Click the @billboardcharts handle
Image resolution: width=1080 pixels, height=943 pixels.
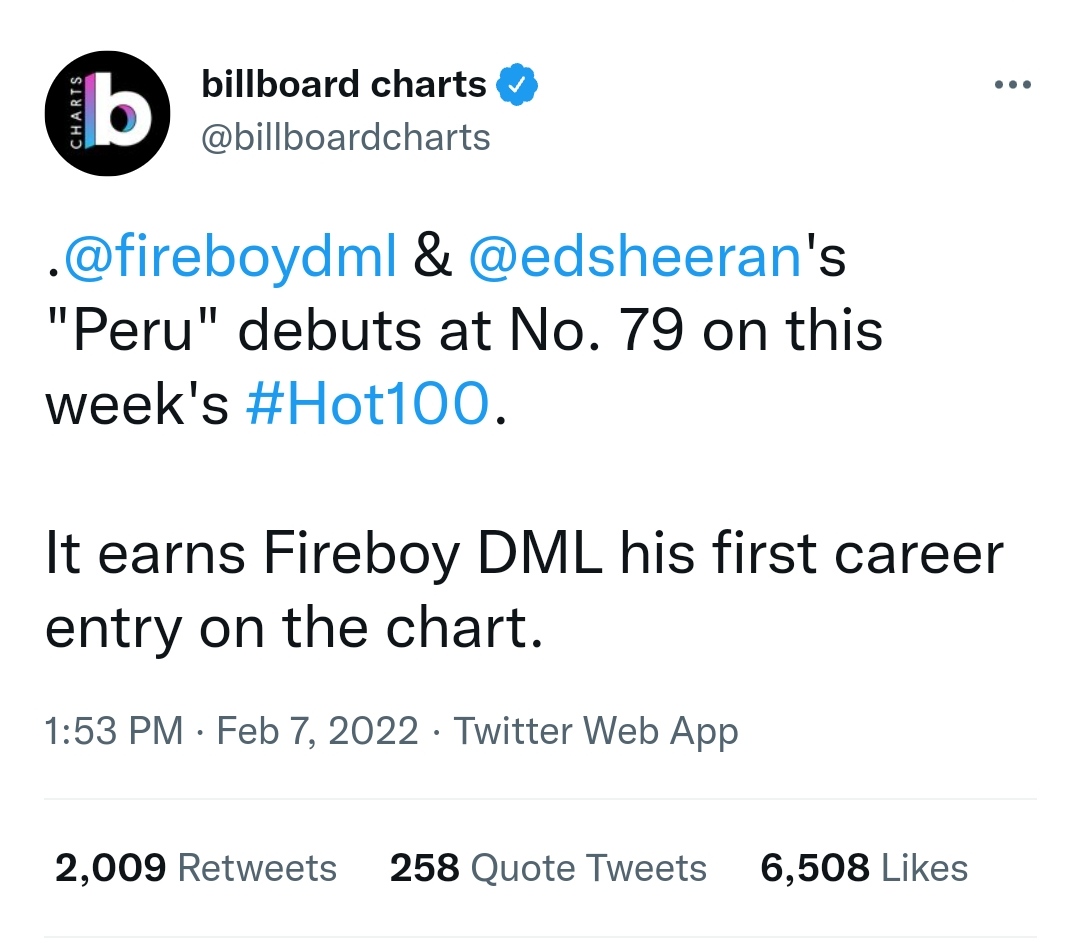346,137
